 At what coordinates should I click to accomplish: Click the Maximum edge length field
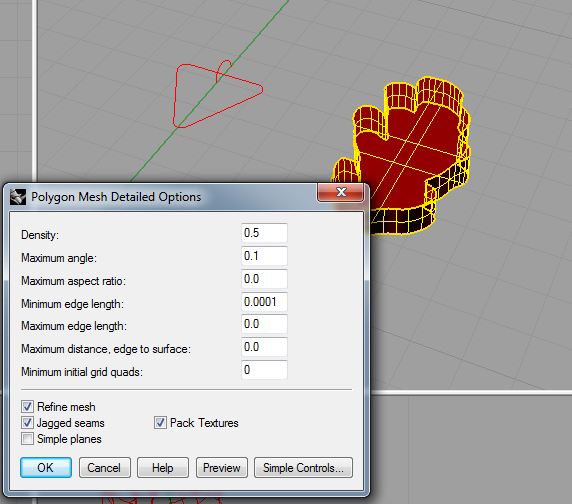(264, 324)
